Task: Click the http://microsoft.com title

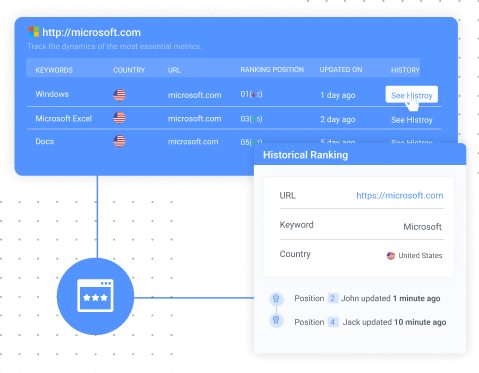Action: [x=91, y=32]
